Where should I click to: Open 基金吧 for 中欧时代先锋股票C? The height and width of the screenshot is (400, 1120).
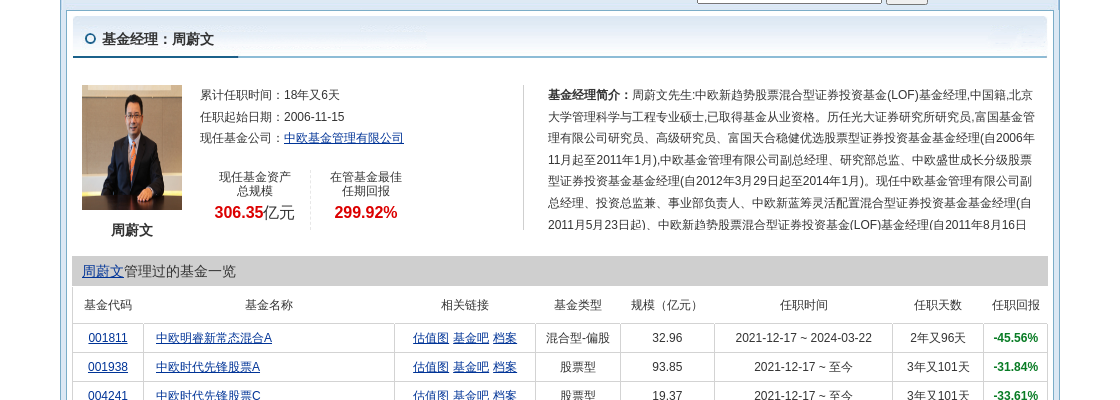(471, 395)
